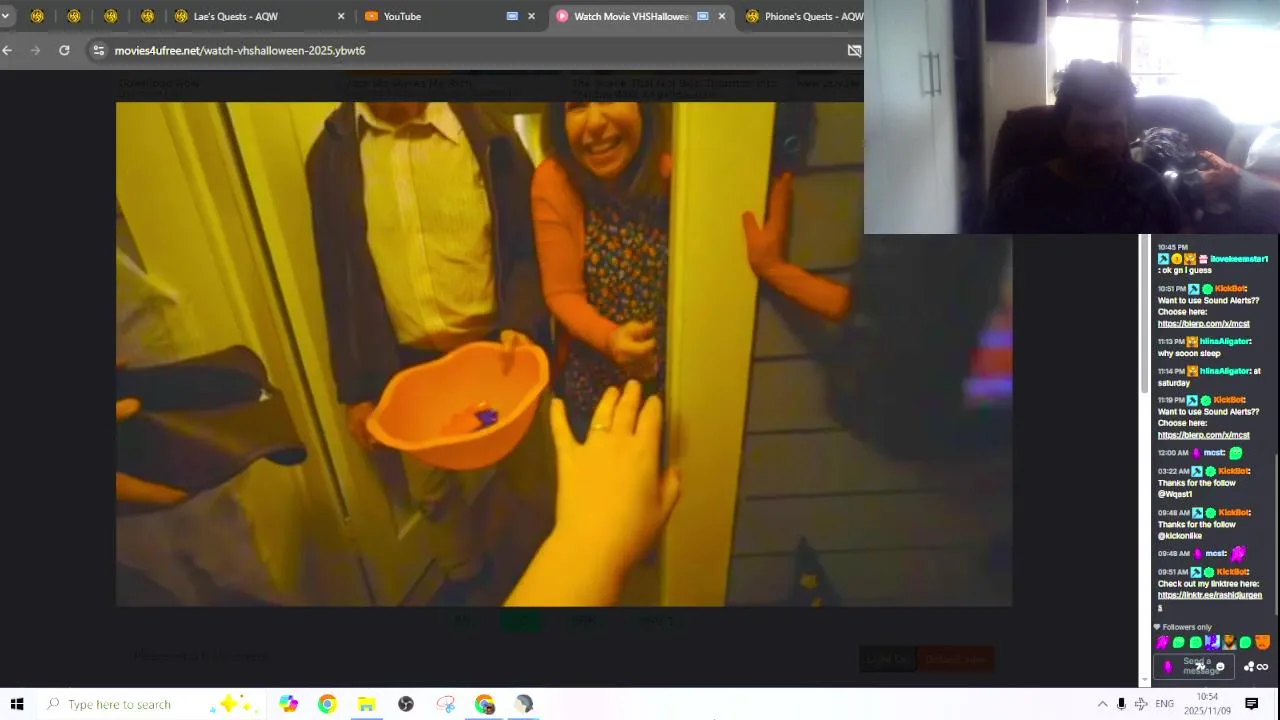Click the green emote in mcst 12:00 AM message
This screenshot has width=1280, height=720.
1236,453
